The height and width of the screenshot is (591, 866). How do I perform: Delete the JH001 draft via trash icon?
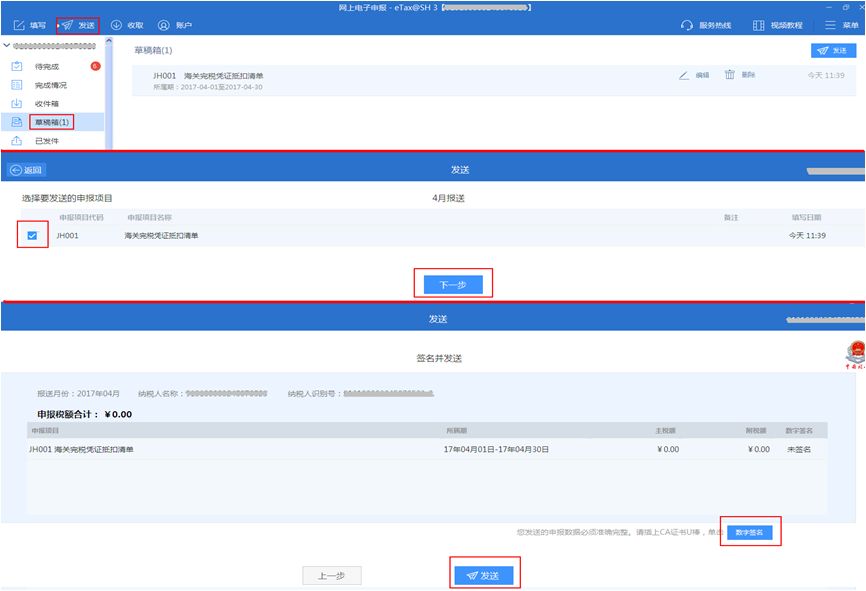click(x=730, y=75)
